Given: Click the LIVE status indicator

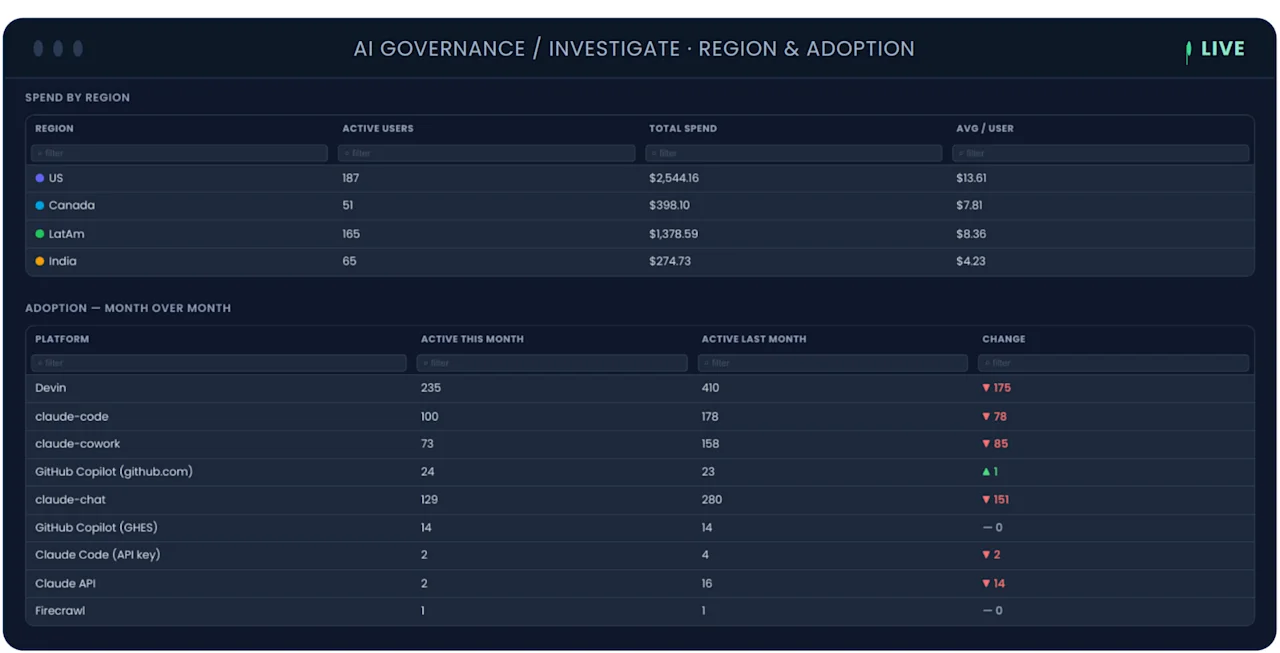Looking at the screenshot, I should [x=1216, y=49].
